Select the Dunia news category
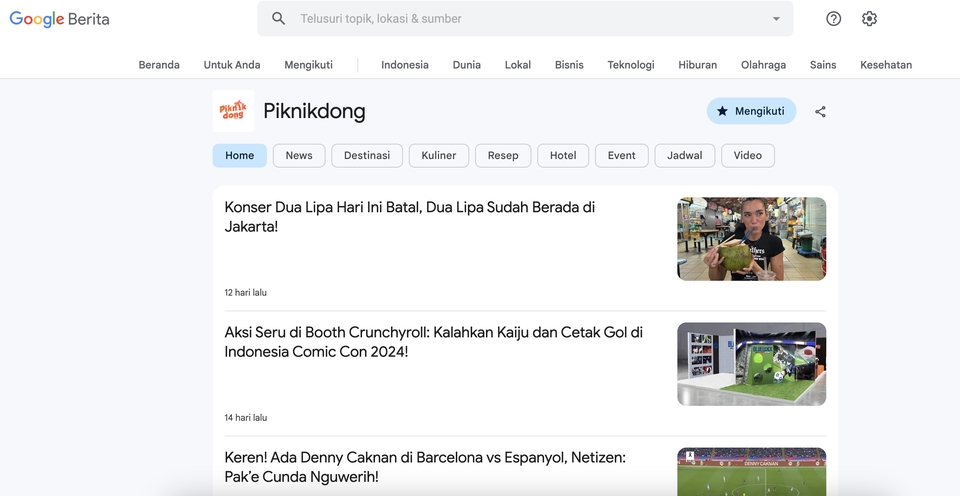 (x=467, y=65)
